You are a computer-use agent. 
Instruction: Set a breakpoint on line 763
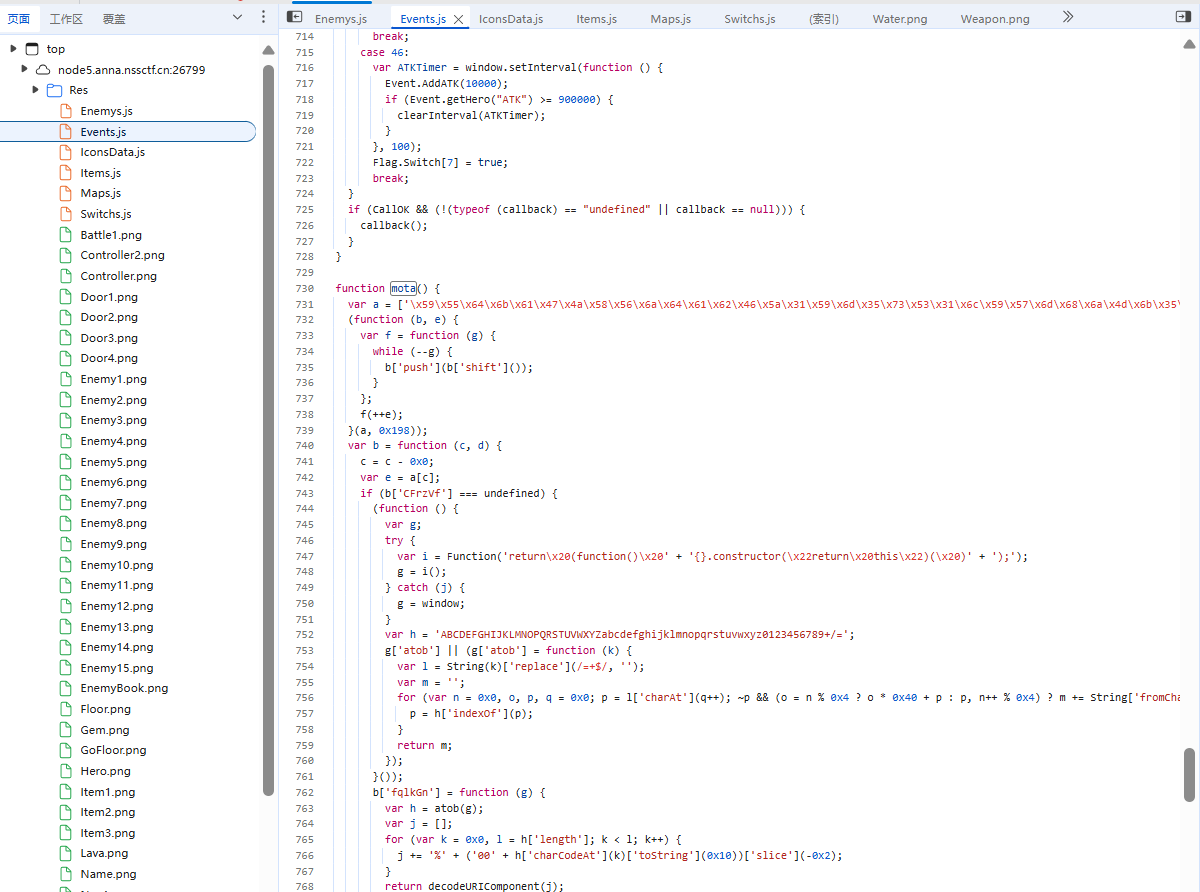tap(305, 808)
